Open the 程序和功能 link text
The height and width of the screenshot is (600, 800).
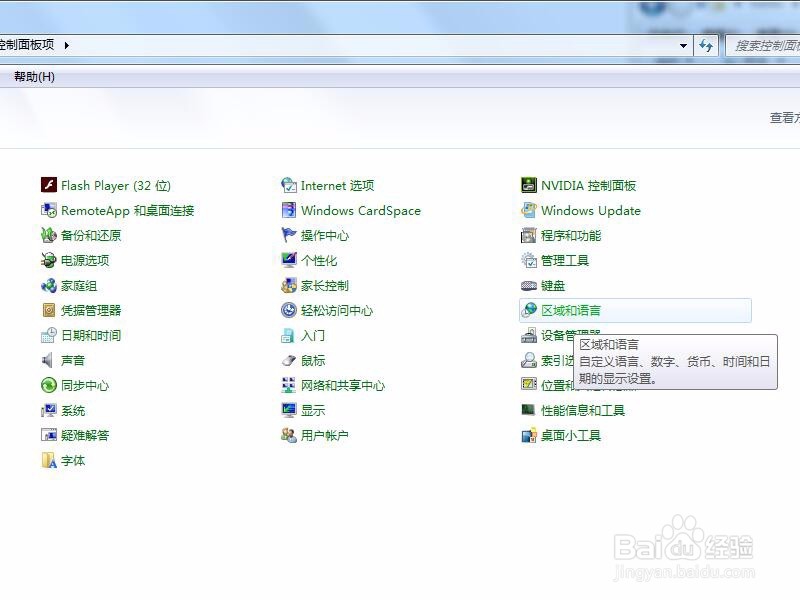(x=571, y=235)
